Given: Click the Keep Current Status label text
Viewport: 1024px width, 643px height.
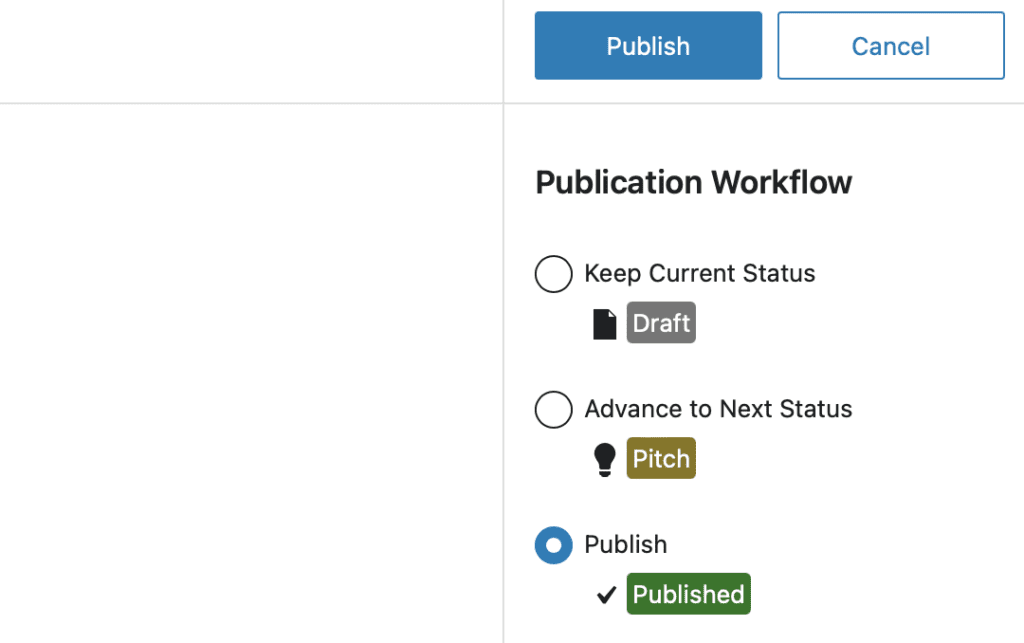Looking at the screenshot, I should point(699,273).
